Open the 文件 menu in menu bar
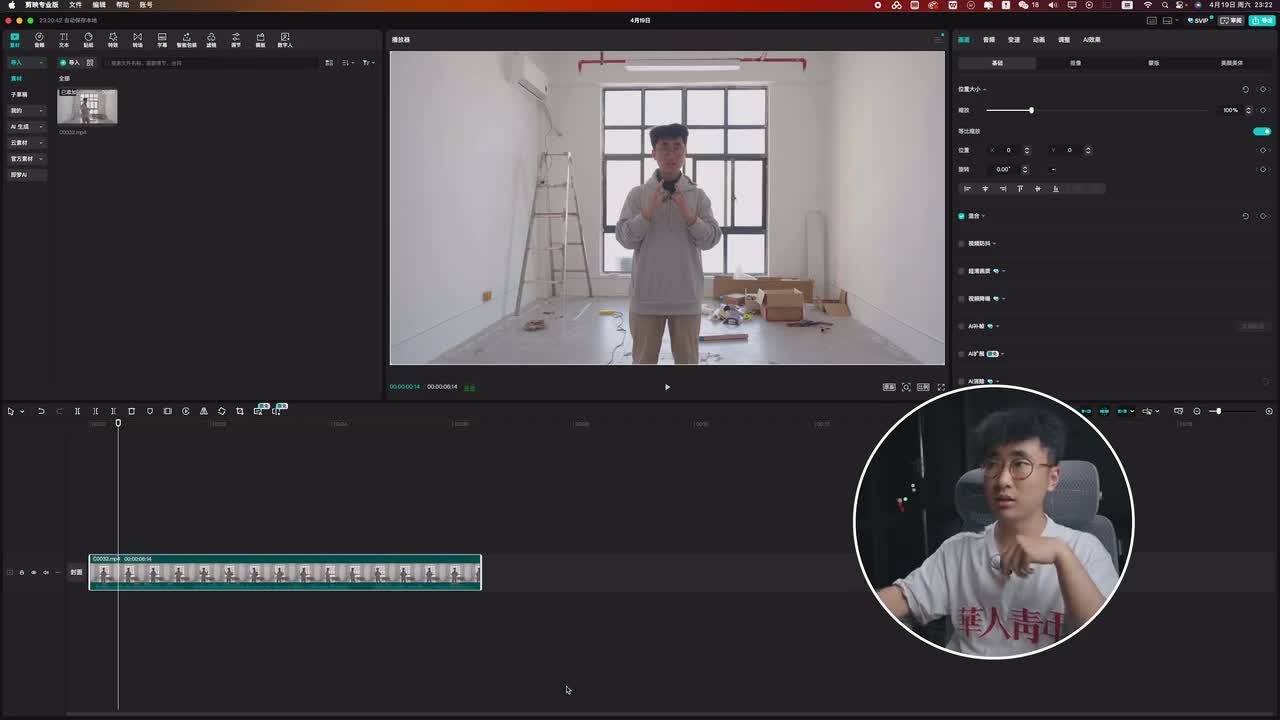Screen dimensions: 1280x720 pos(75,5)
